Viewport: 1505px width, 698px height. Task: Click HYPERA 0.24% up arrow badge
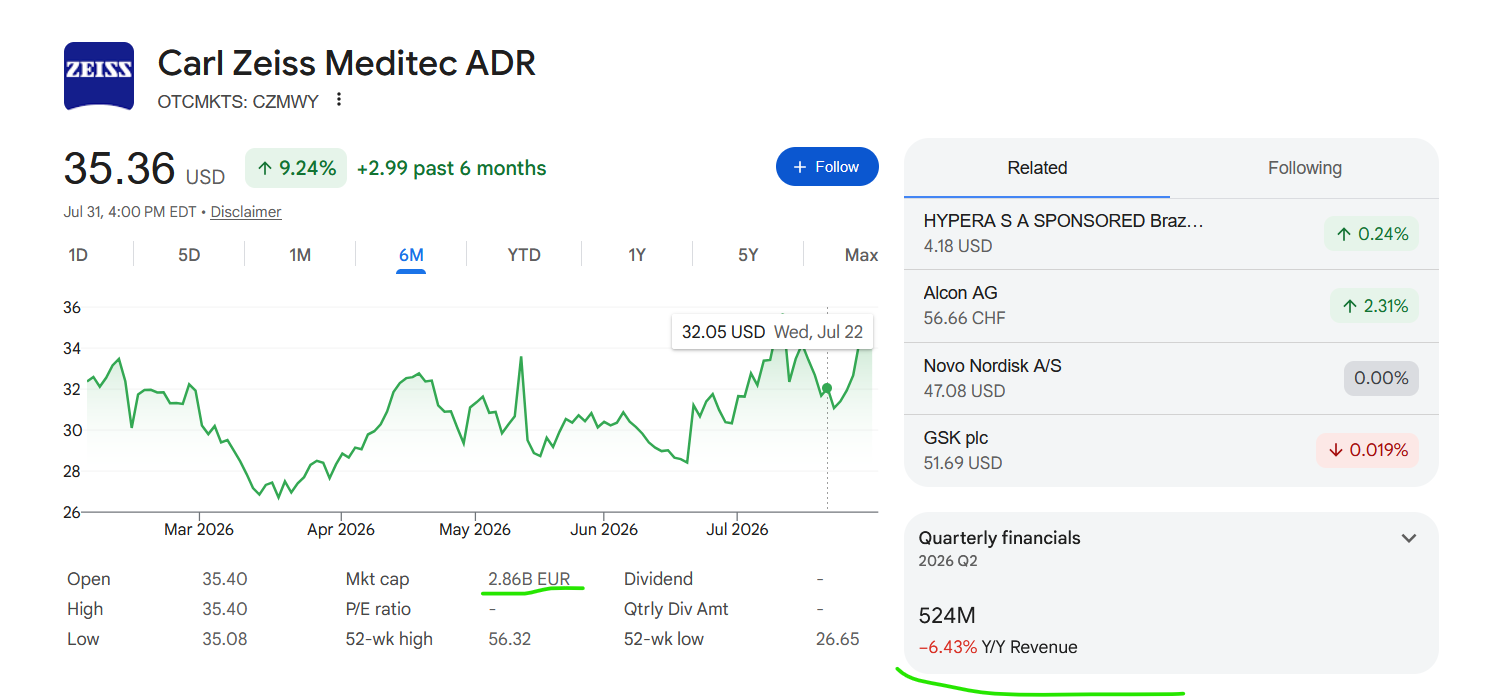(x=1371, y=234)
